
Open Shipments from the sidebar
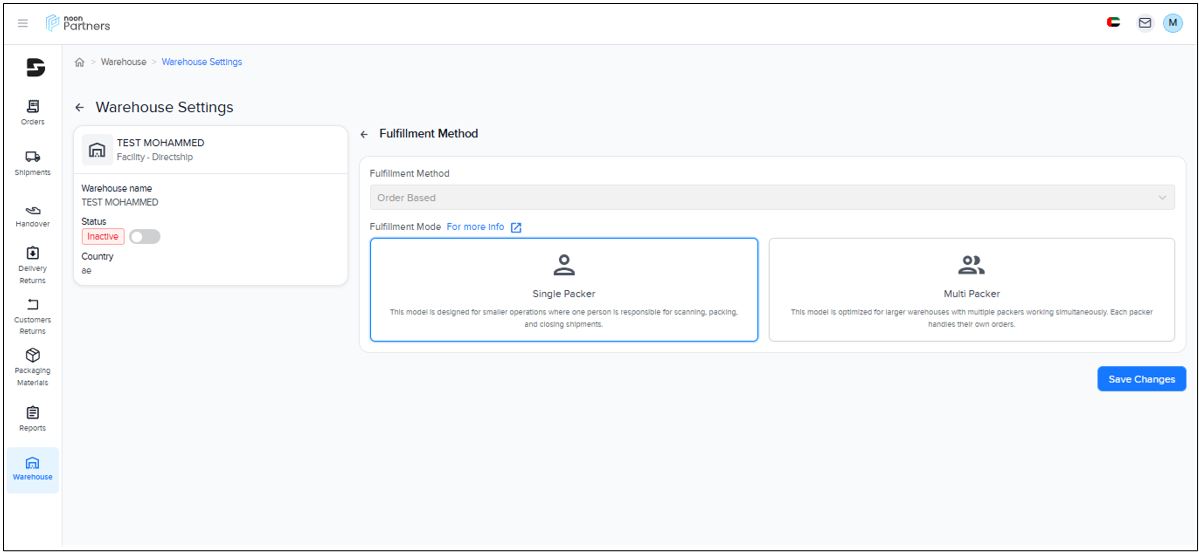[33, 163]
